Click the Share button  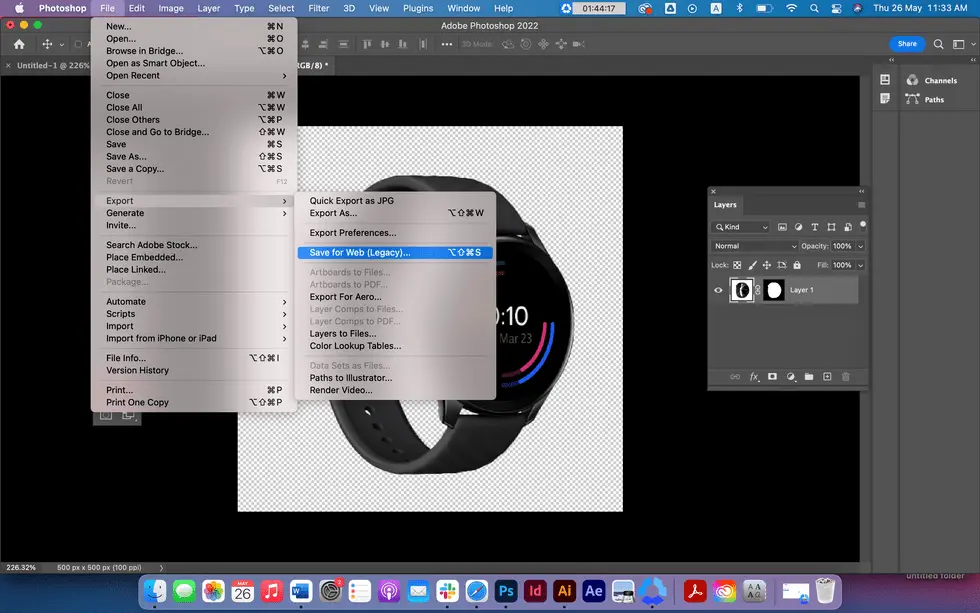[906, 43]
